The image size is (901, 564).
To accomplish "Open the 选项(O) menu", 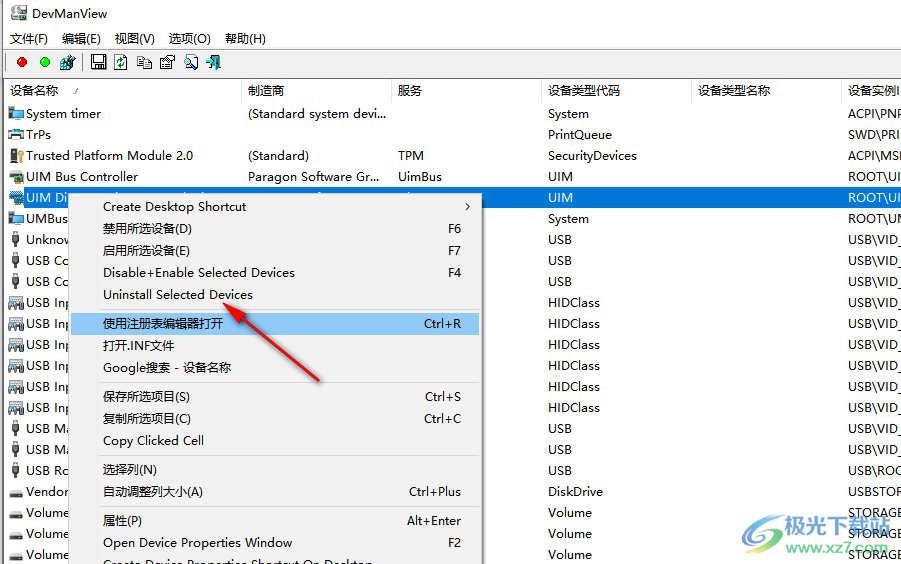I will coord(189,38).
